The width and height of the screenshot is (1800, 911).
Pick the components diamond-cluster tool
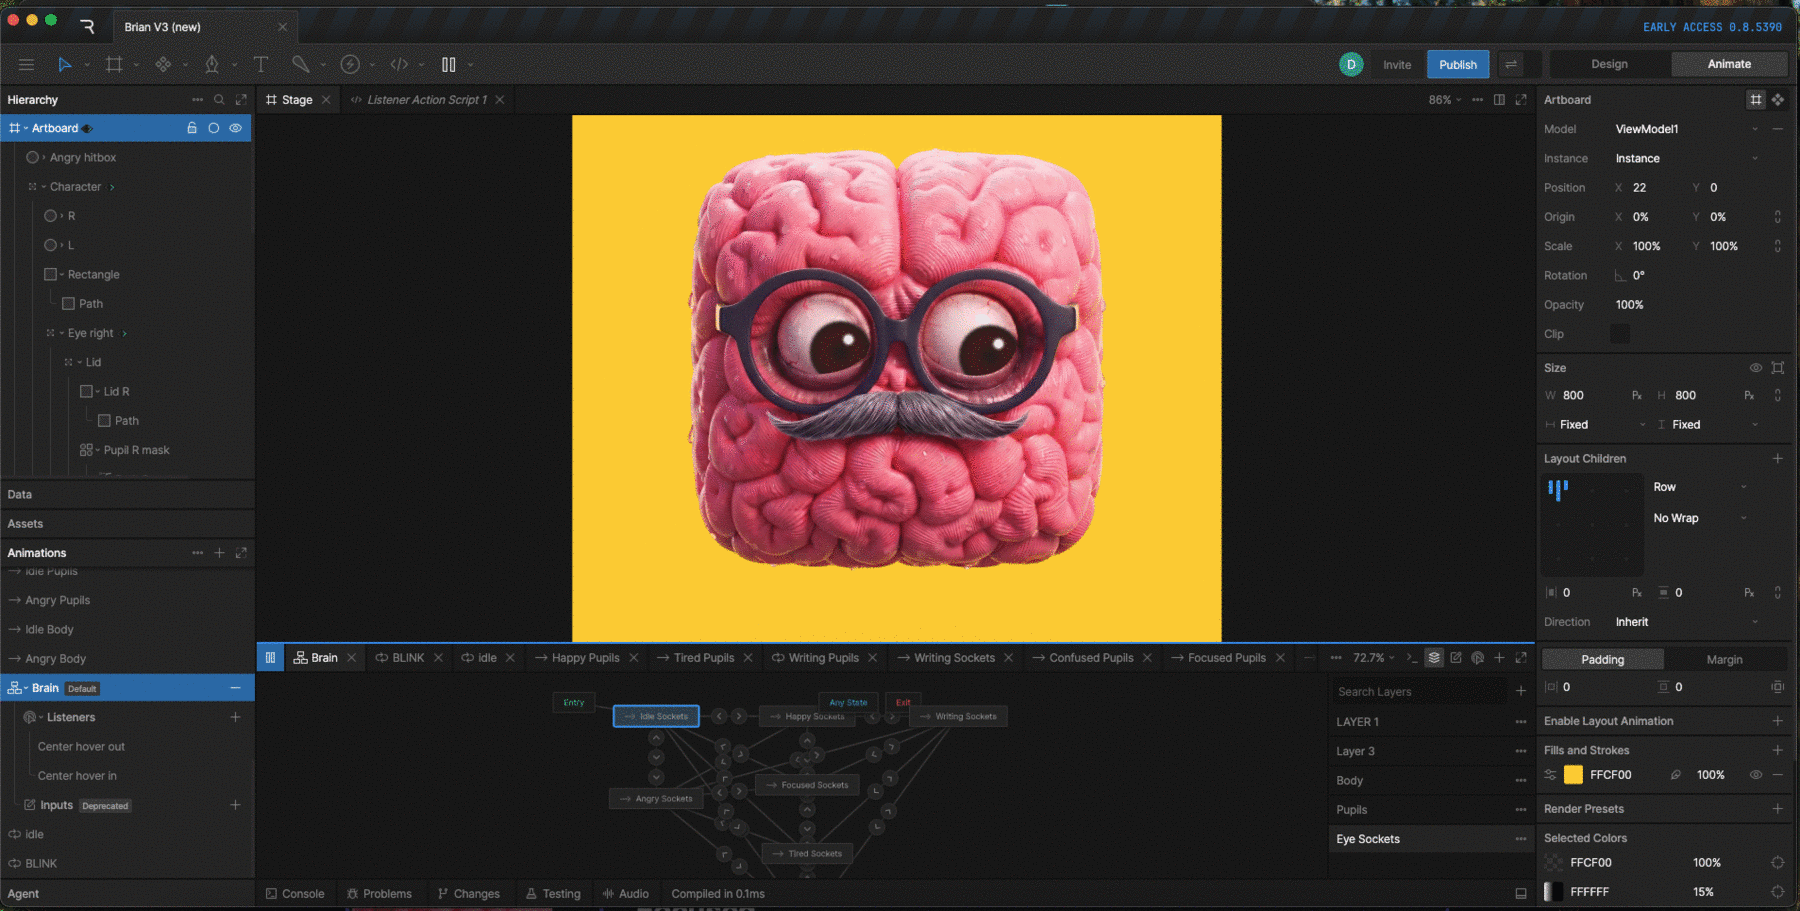coord(163,64)
